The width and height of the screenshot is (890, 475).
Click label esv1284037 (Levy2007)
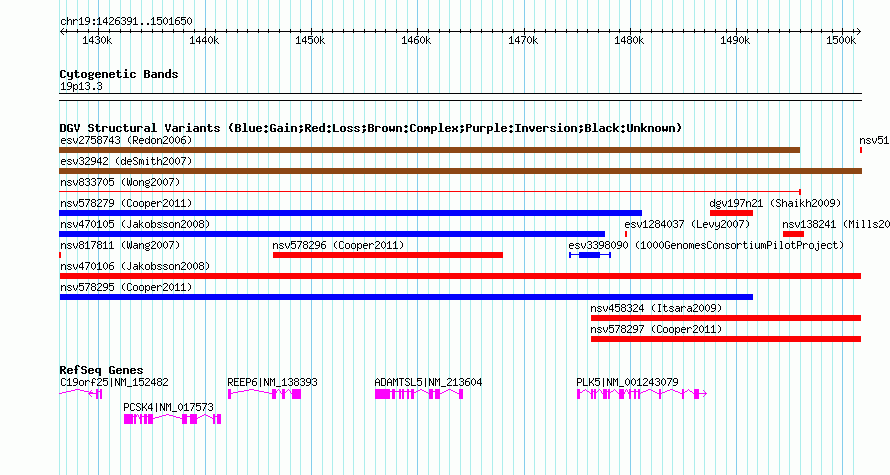(687, 224)
